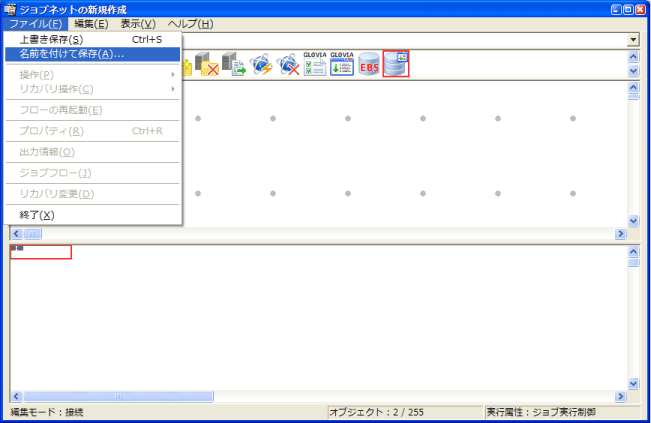Image resolution: width=651 pixels, height=423 pixels.
Task: Click inside the top combo box field
Action: click(405, 40)
